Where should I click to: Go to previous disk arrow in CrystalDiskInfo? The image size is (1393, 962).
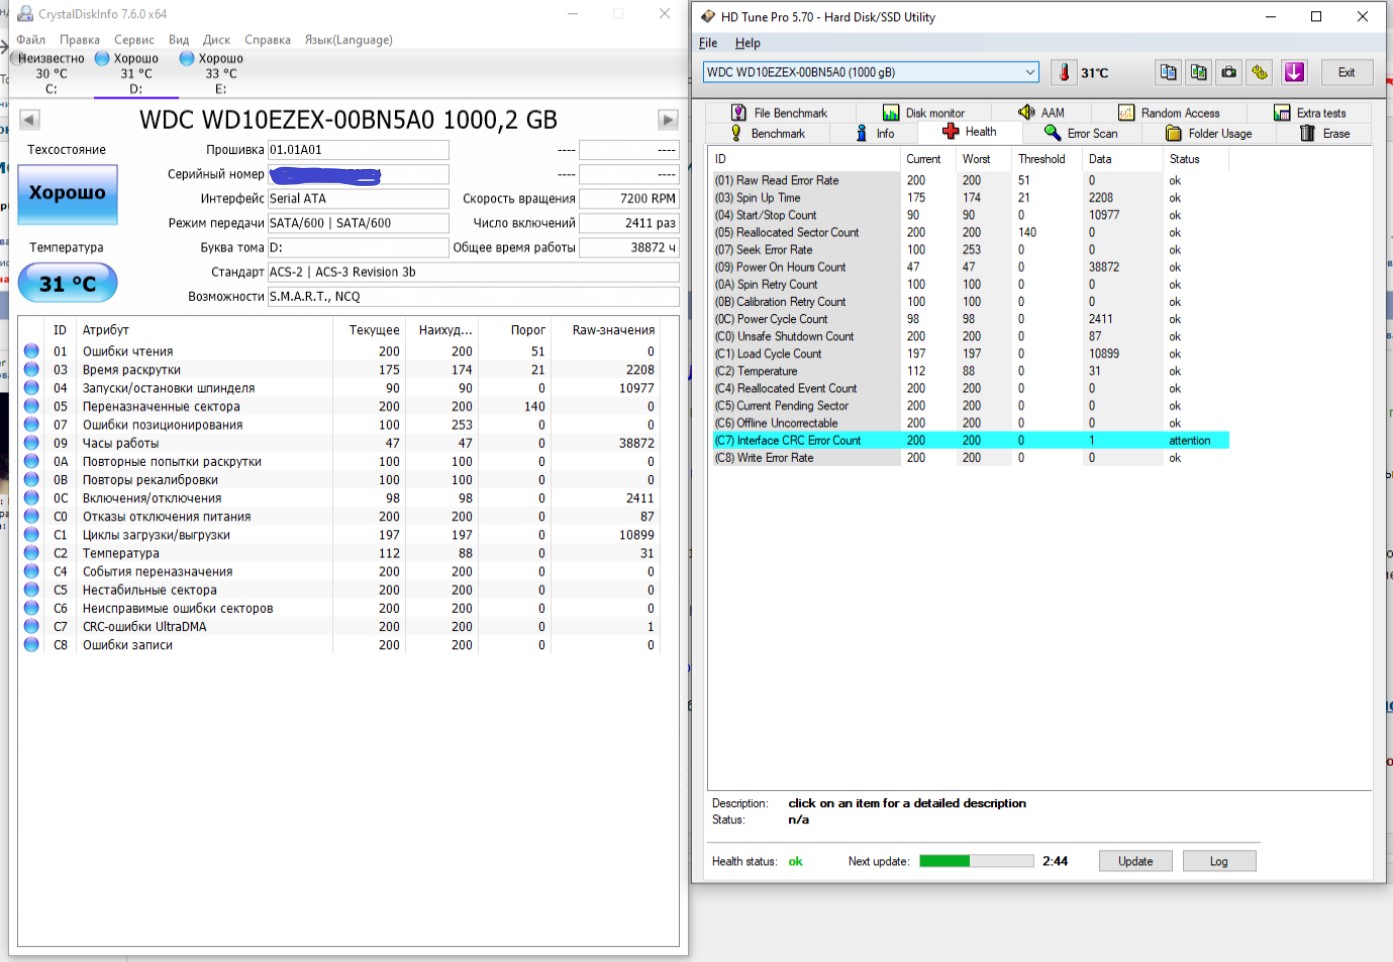pos(30,120)
